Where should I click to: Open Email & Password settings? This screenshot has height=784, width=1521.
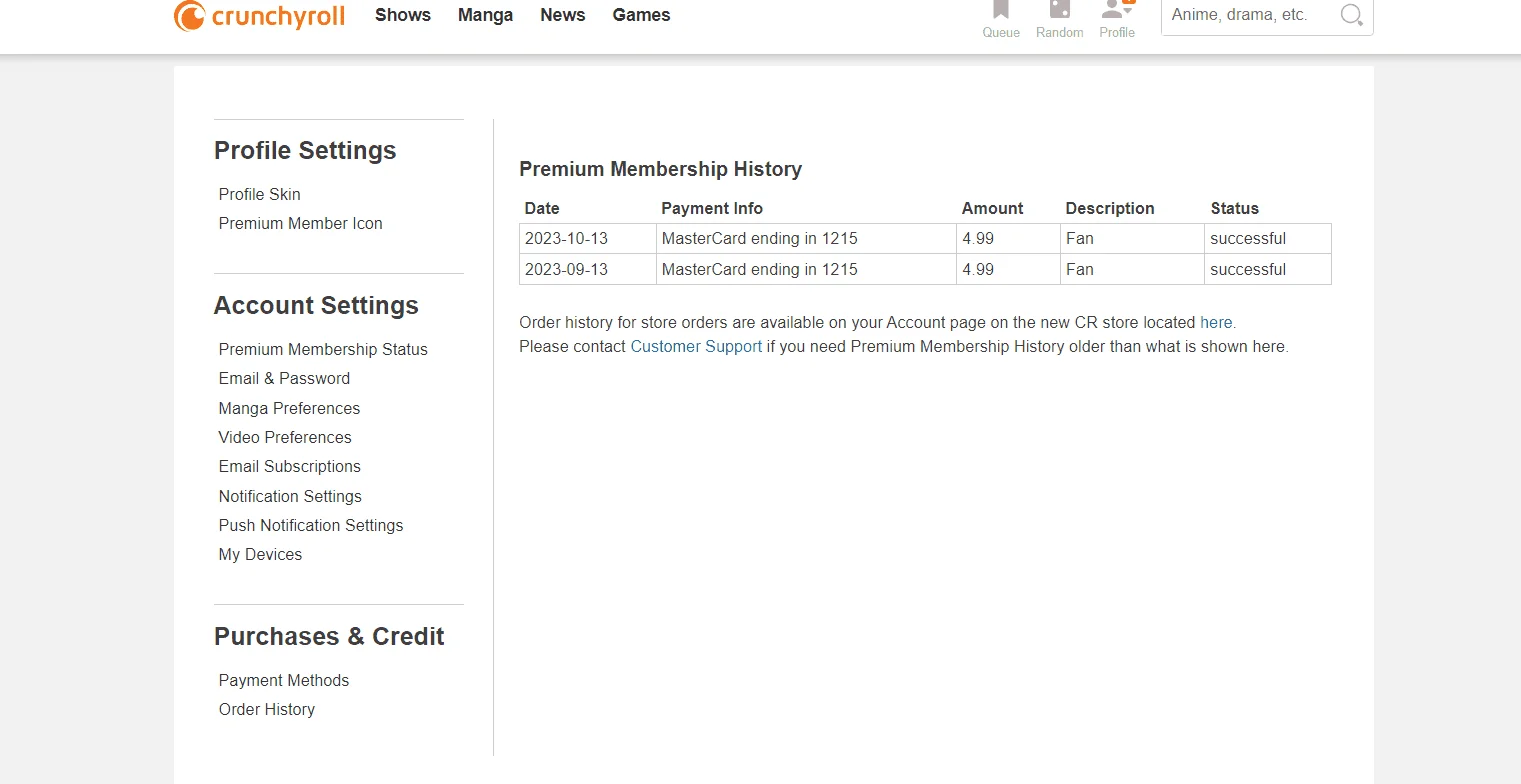coord(285,378)
